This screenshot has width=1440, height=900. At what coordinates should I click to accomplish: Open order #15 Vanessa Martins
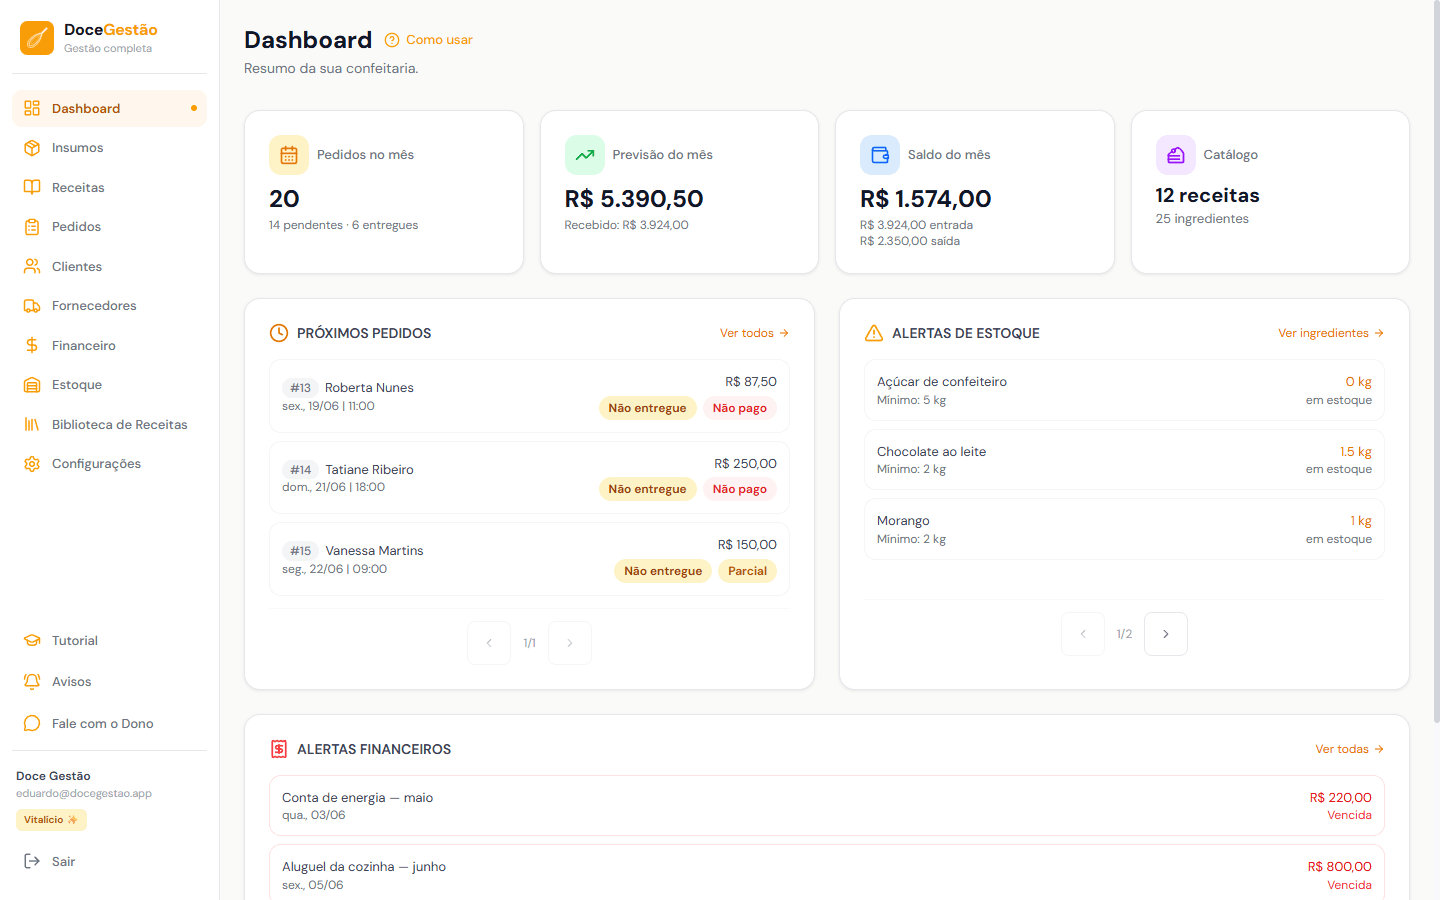(529, 559)
